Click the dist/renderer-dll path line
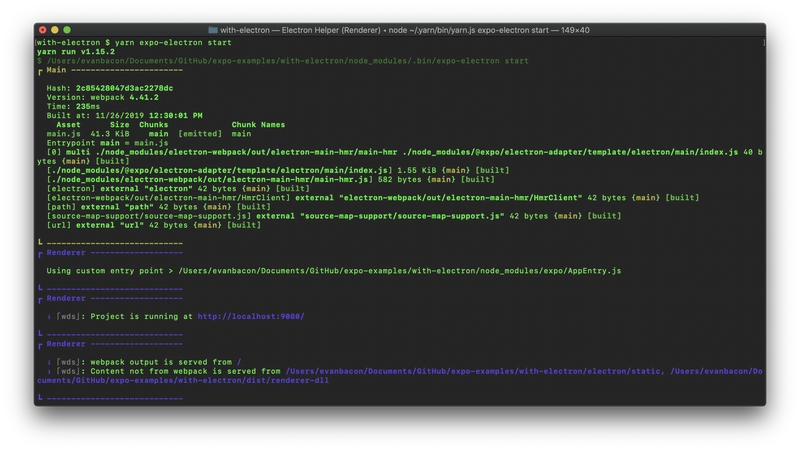Screen dimensions: 800x451 coord(183,381)
